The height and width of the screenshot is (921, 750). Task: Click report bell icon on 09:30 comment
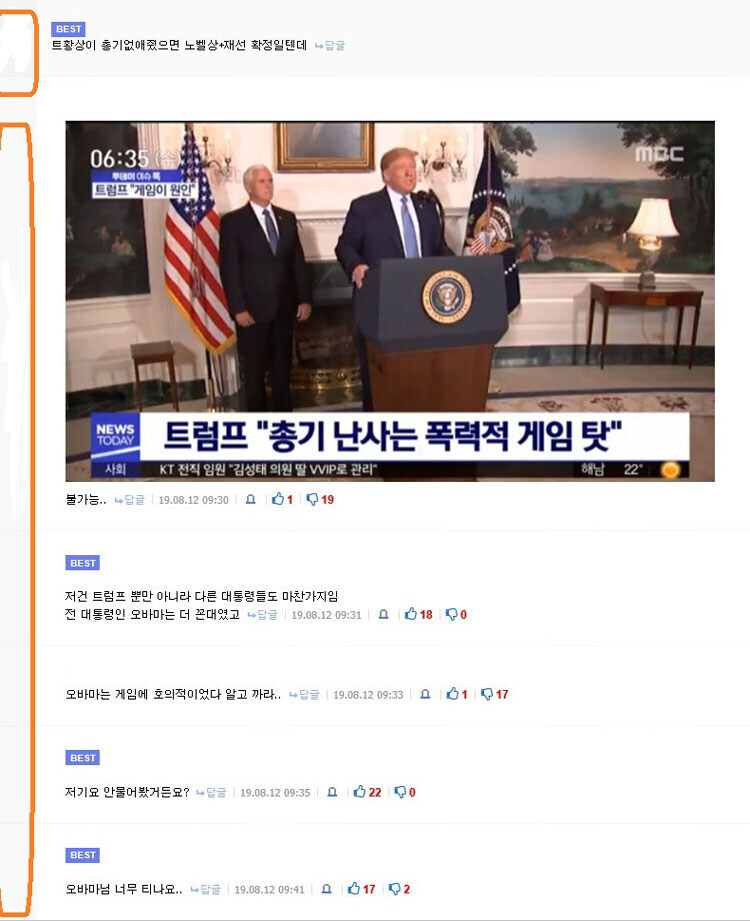[251, 499]
